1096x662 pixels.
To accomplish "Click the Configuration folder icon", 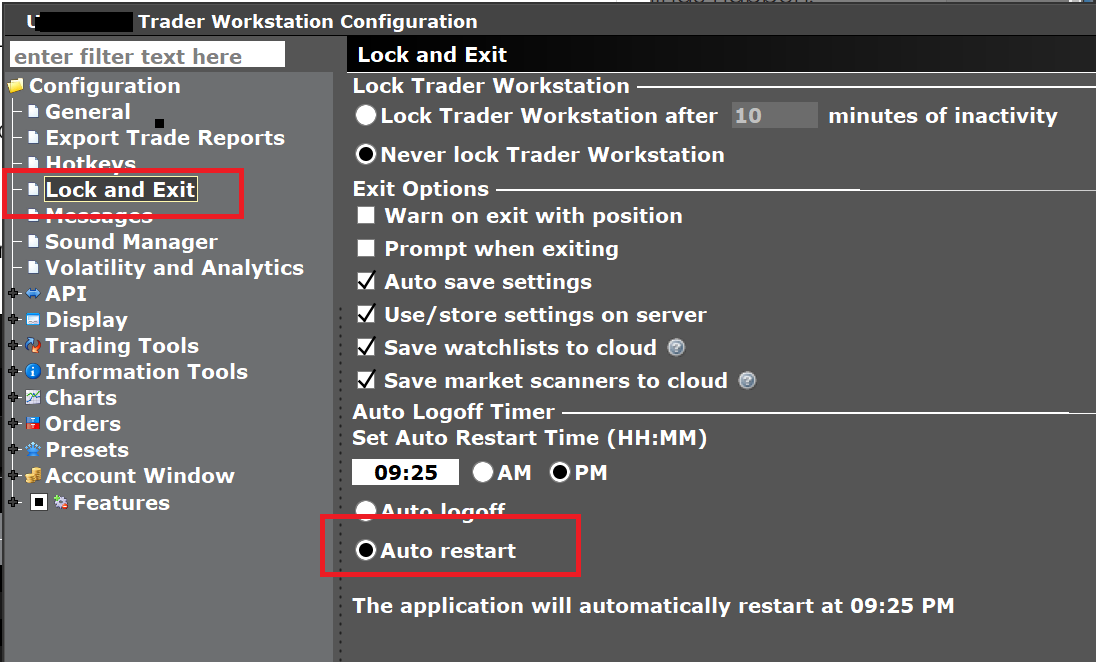I will pos(15,86).
